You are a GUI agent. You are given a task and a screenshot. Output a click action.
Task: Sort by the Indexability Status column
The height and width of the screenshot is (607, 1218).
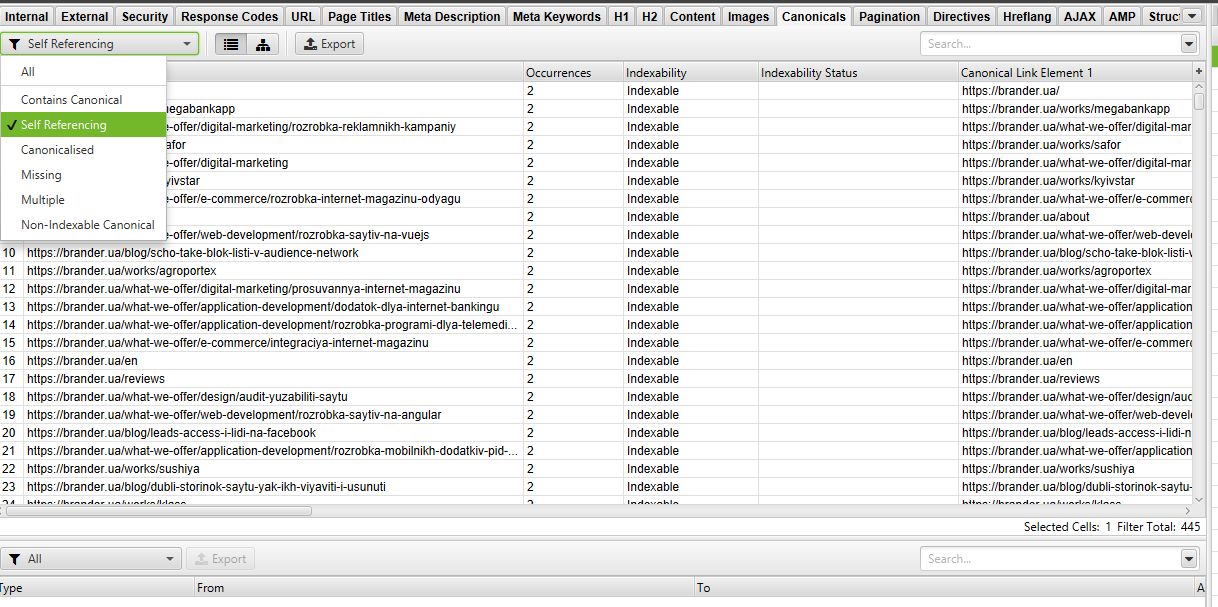coord(856,73)
